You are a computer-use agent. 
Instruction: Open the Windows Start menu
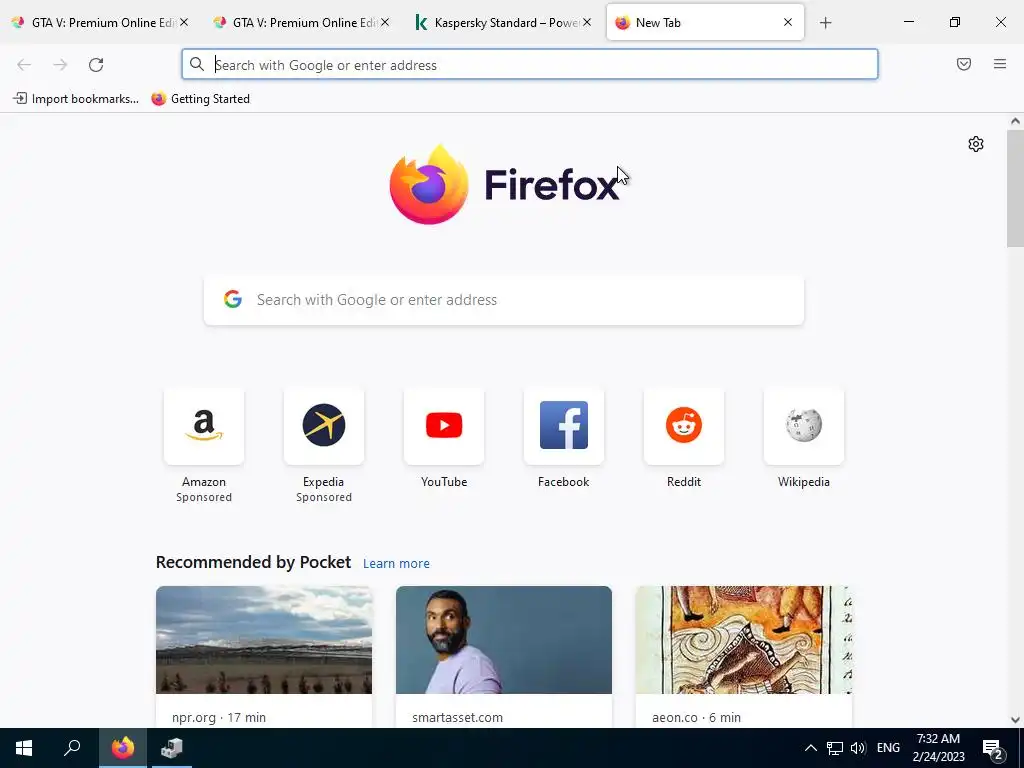24,748
